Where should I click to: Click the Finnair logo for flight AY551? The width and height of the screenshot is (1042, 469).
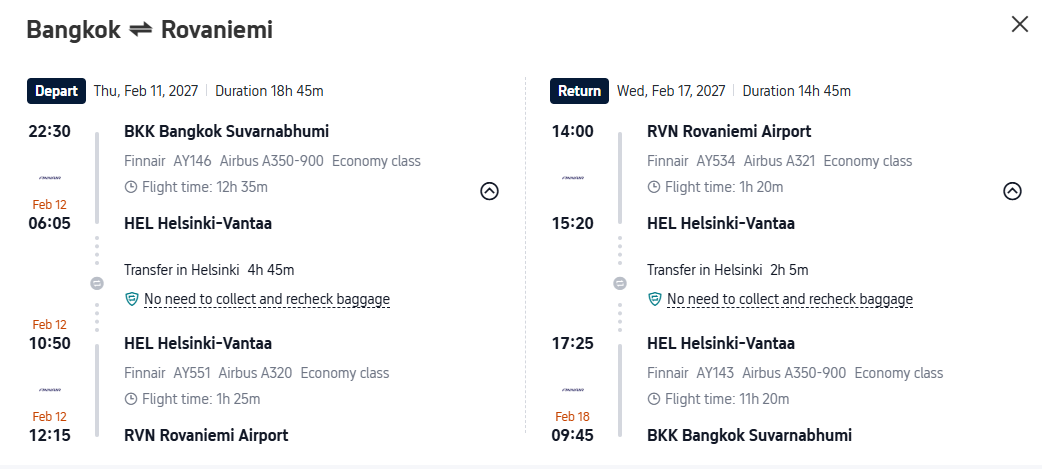coord(50,389)
